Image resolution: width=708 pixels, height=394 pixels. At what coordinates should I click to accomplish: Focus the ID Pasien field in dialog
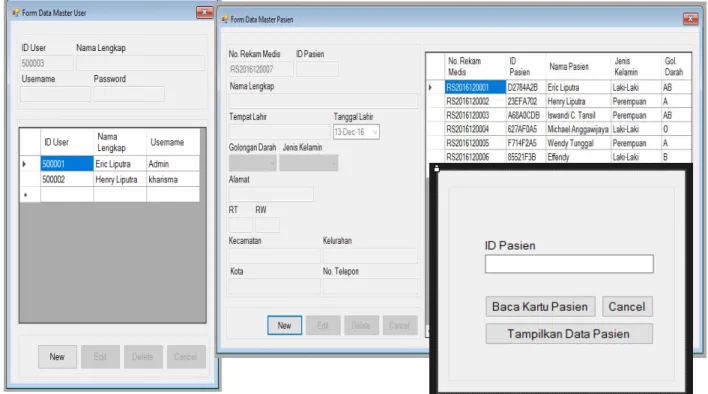pyautogui.click(x=569, y=264)
